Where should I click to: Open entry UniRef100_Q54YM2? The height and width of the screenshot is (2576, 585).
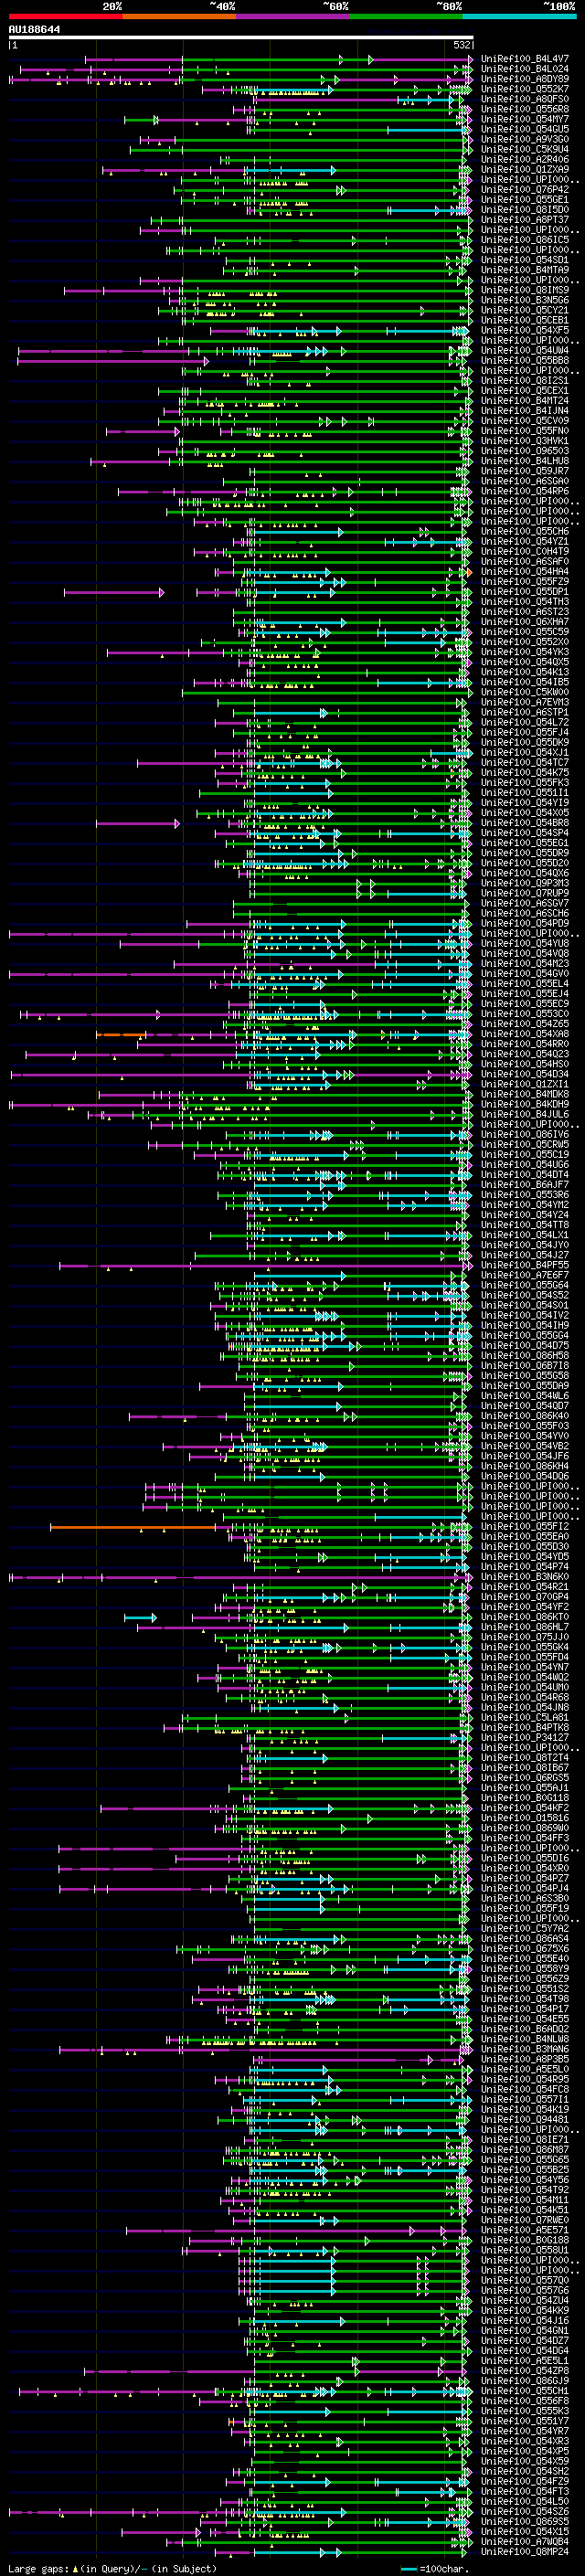pos(525,1205)
